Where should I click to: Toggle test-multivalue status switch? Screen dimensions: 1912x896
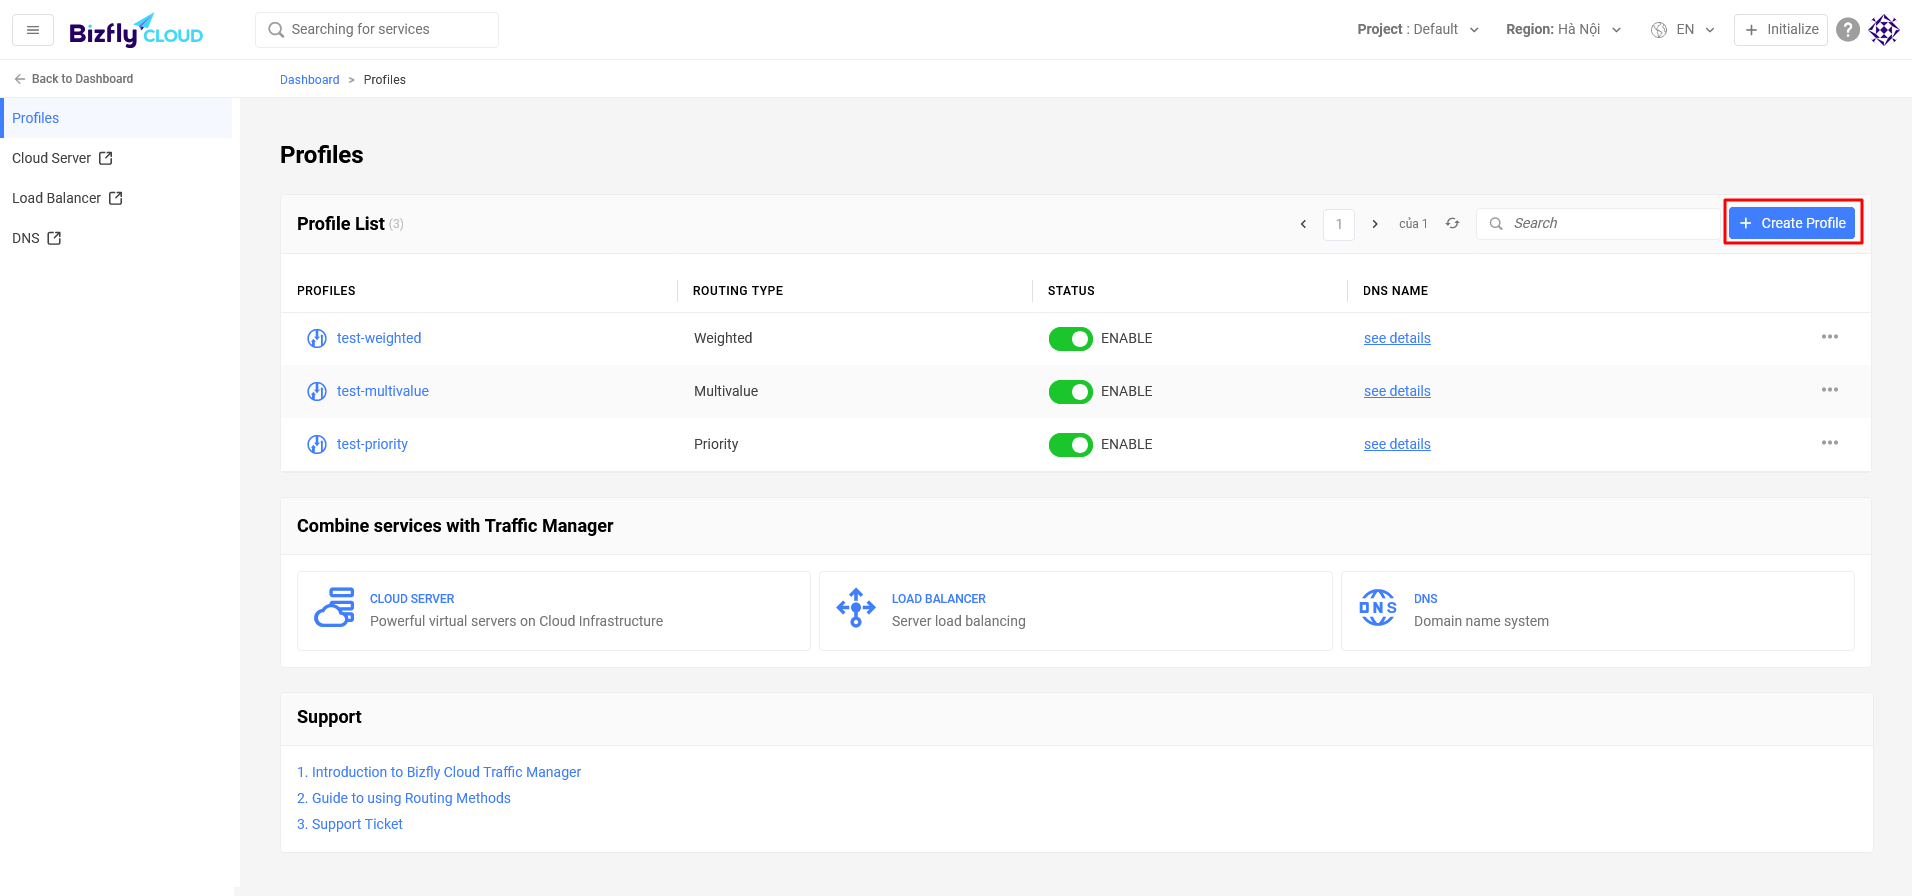(1071, 392)
